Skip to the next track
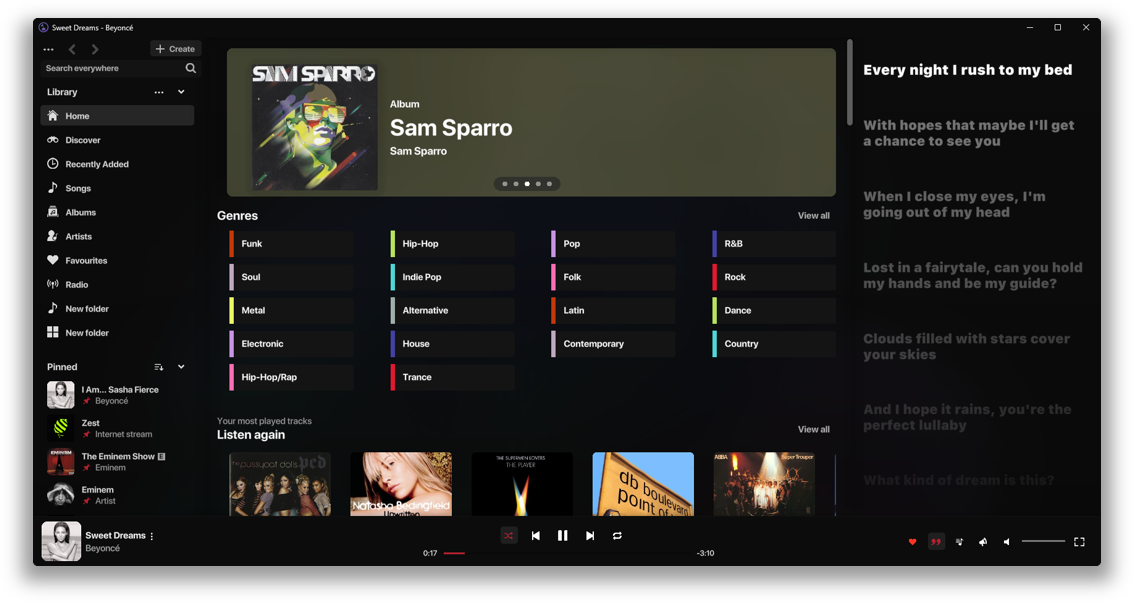Viewport: 1134px width, 603px height. 590,536
